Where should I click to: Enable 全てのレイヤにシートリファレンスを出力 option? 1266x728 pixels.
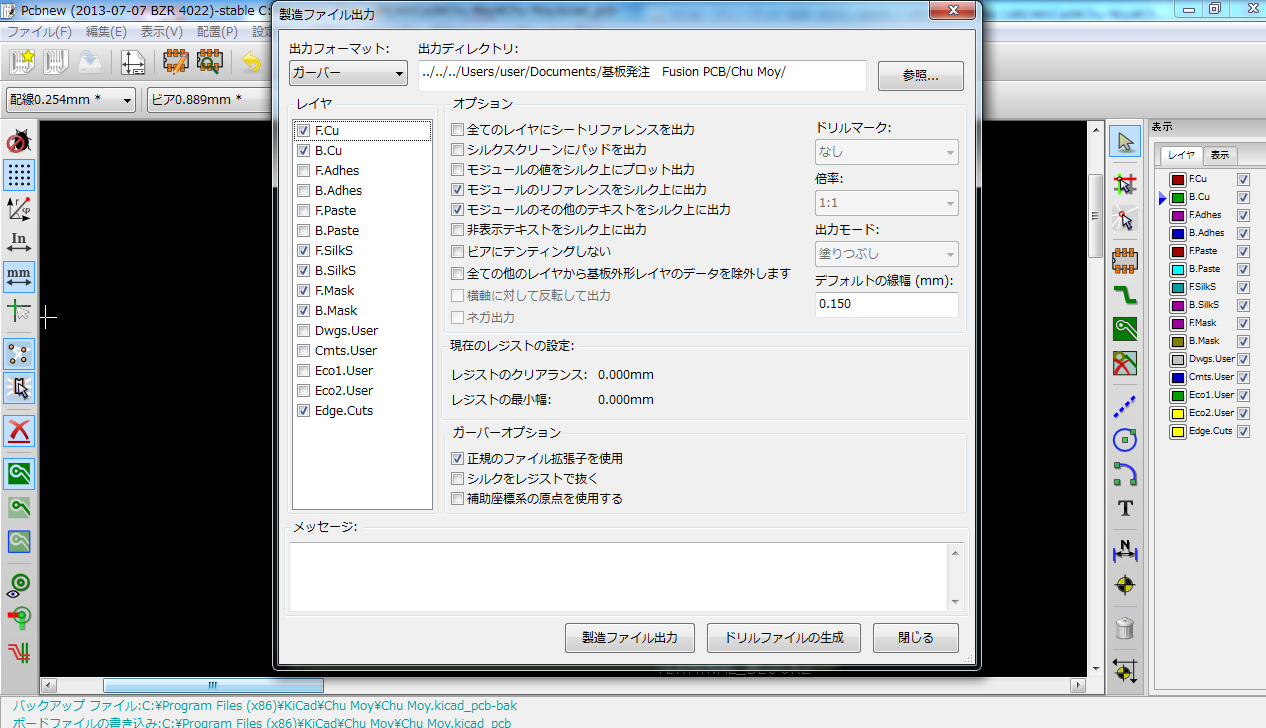click(x=458, y=130)
